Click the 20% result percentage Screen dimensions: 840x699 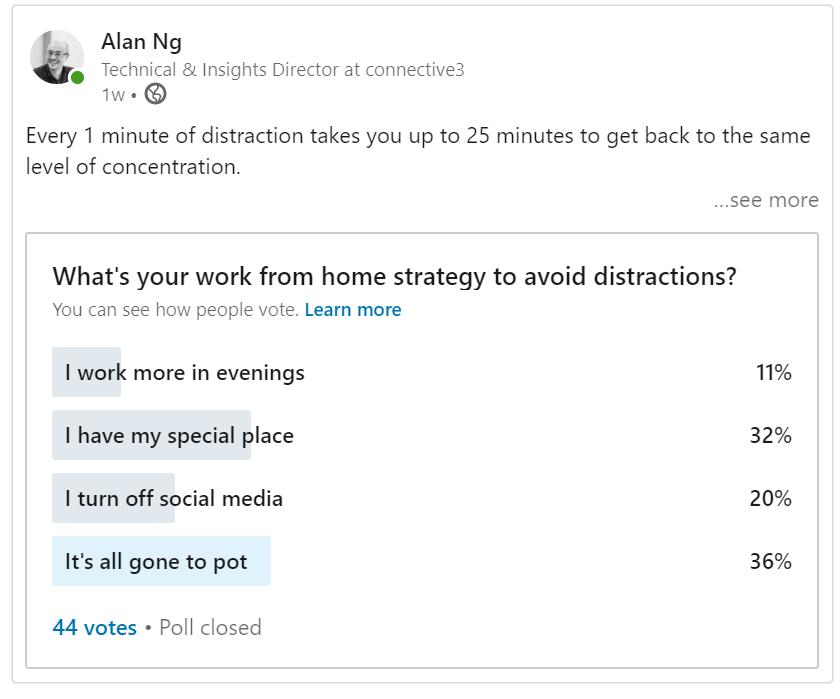point(770,498)
